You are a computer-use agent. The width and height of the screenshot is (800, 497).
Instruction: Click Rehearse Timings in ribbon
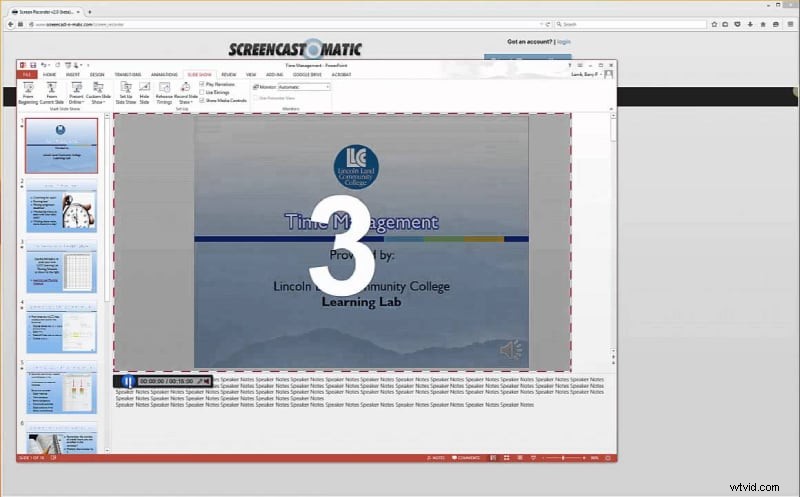tap(164, 92)
